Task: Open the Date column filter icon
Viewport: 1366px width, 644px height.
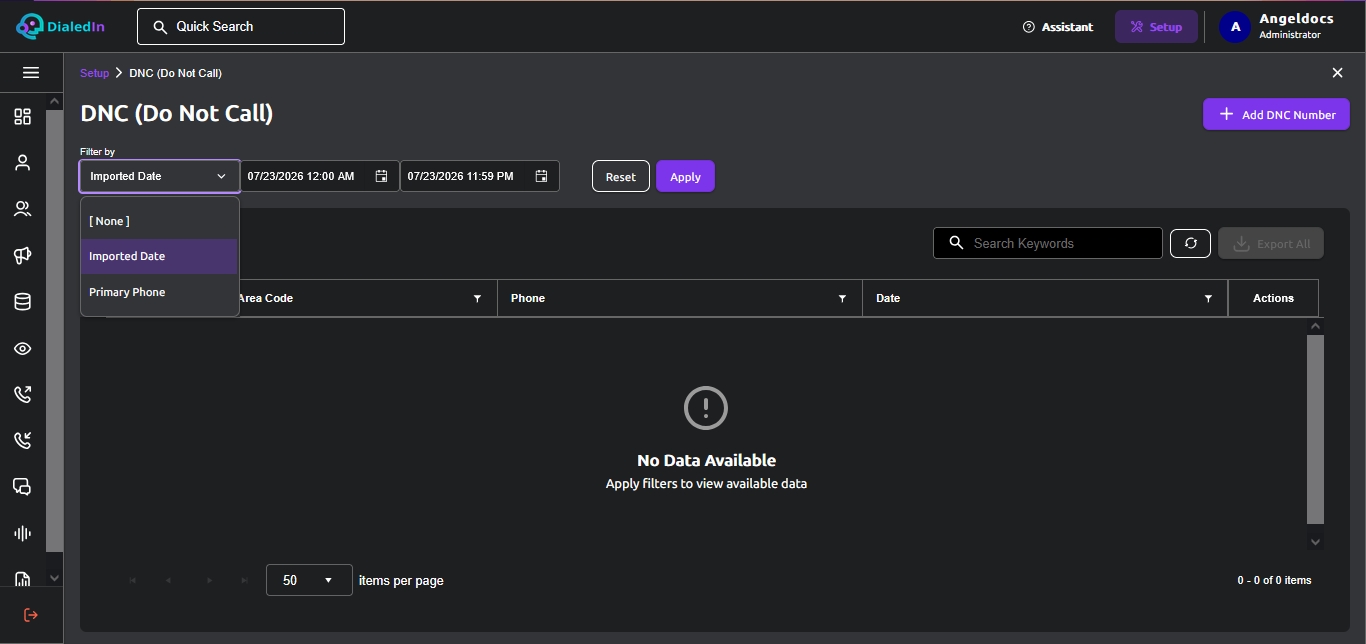Action: [x=1208, y=299]
